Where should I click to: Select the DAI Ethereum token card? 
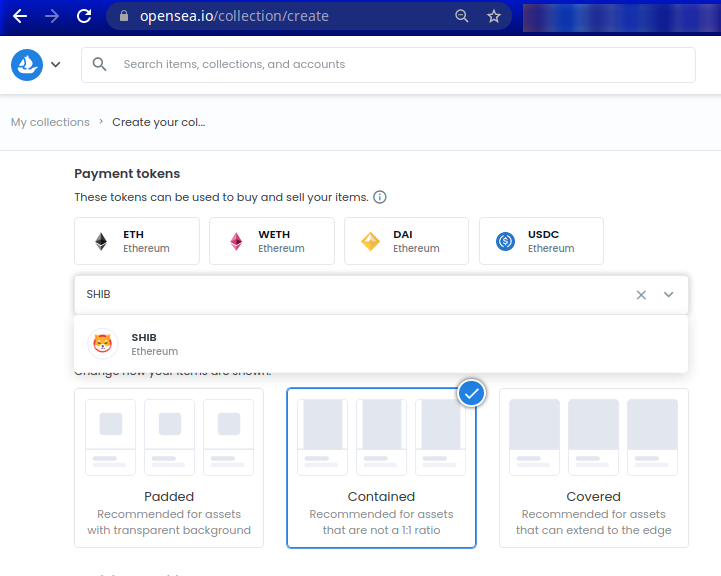(406, 241)
